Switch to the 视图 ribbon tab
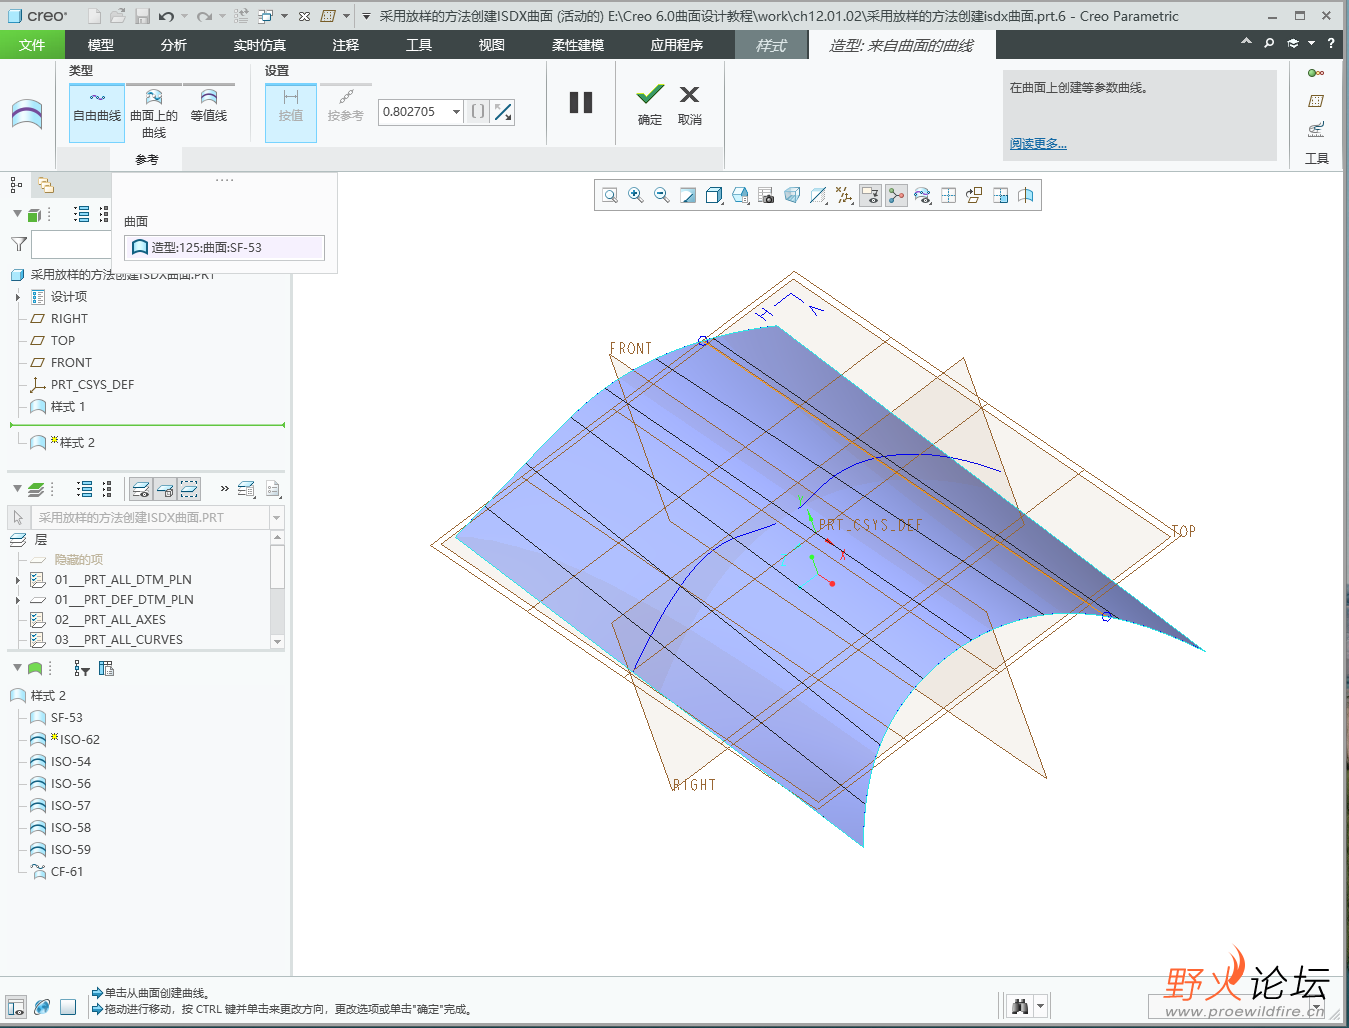The height and width of the screenshot is (1028, 1349). [492, 45]
